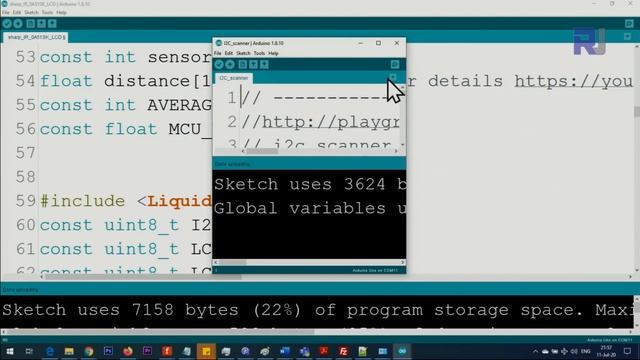Open Premiere Pro from the taskbar
Screen dimensions: 640x360
[147, 351]
